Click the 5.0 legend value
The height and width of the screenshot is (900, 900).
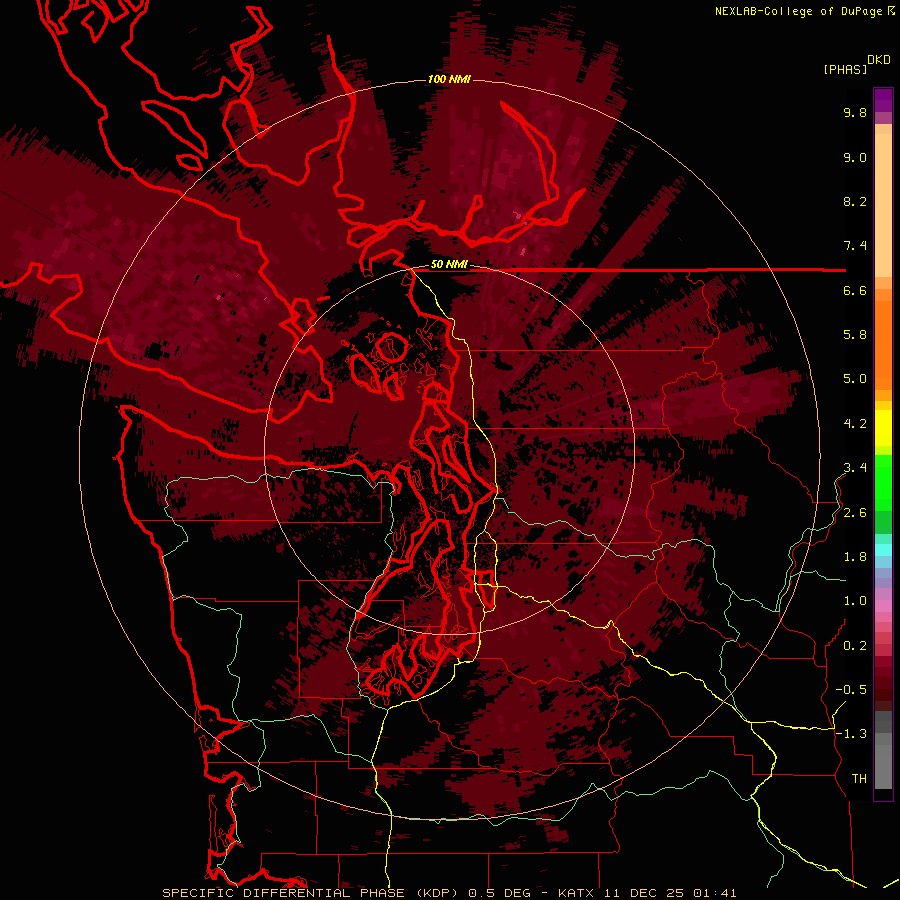point(855,379)
